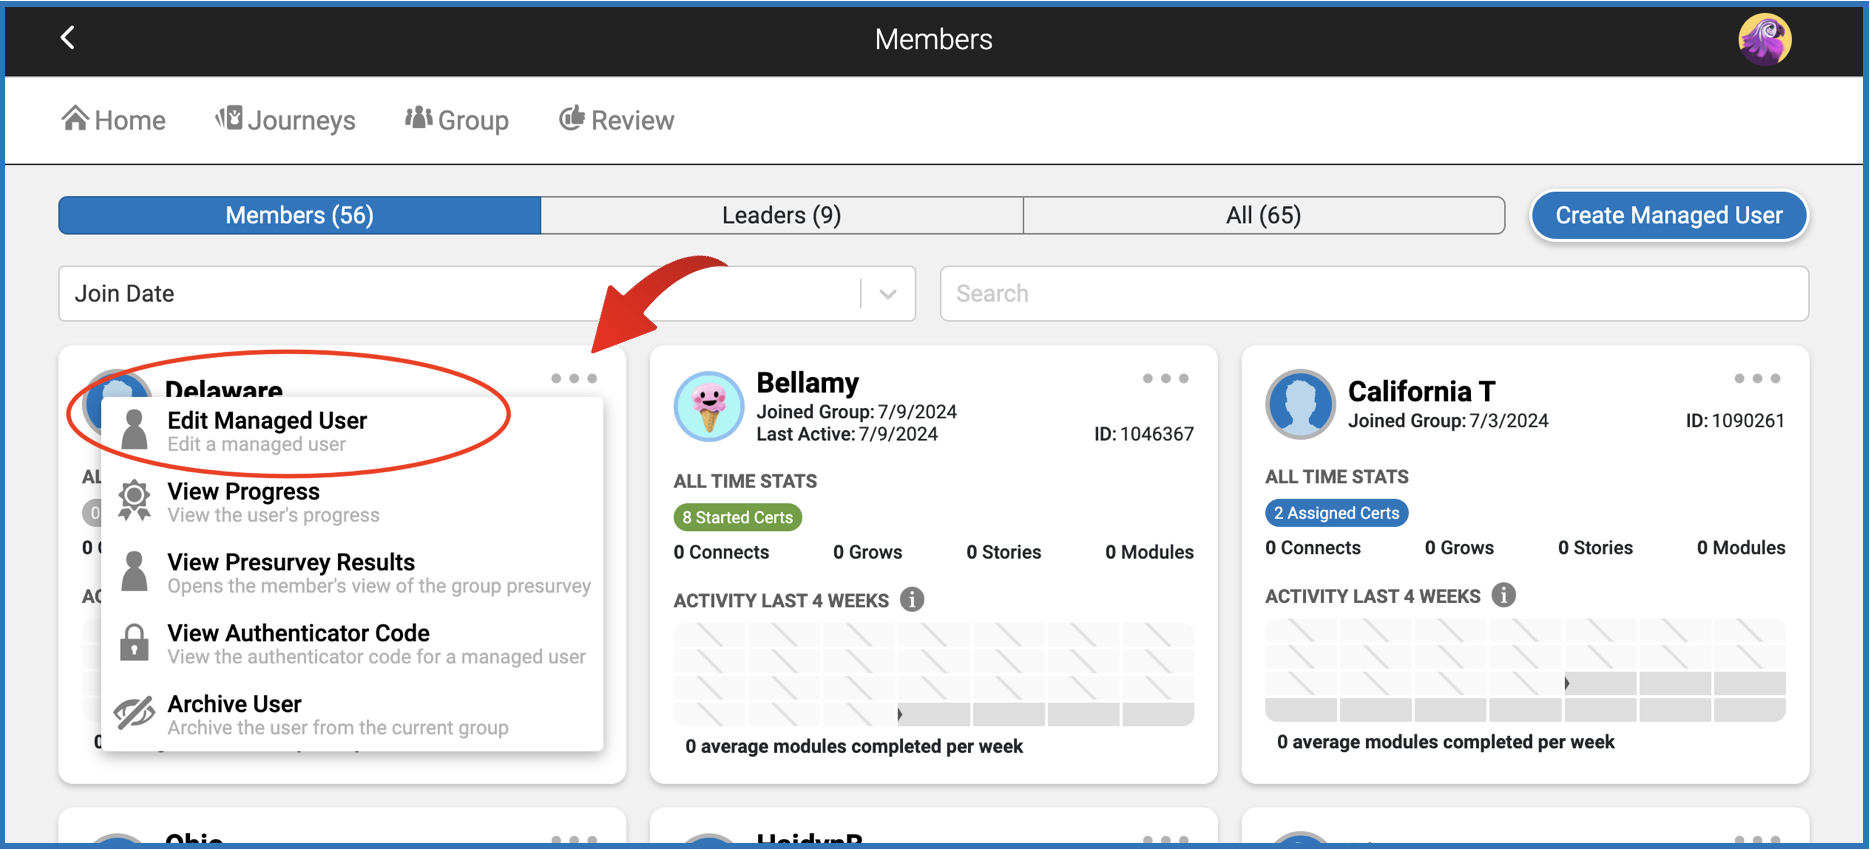
Task: Open the profile avatar in top right
Action: click(1764, 40)
